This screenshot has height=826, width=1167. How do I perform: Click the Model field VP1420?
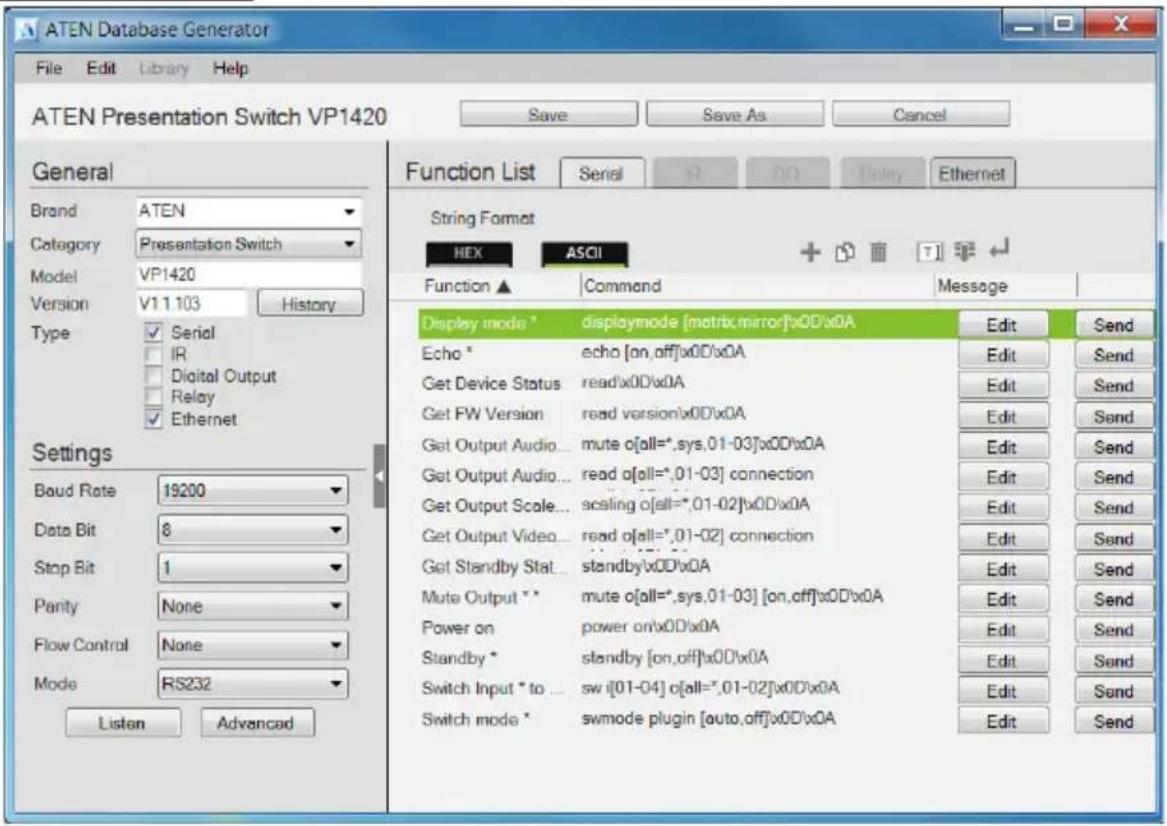pos(249,275)
